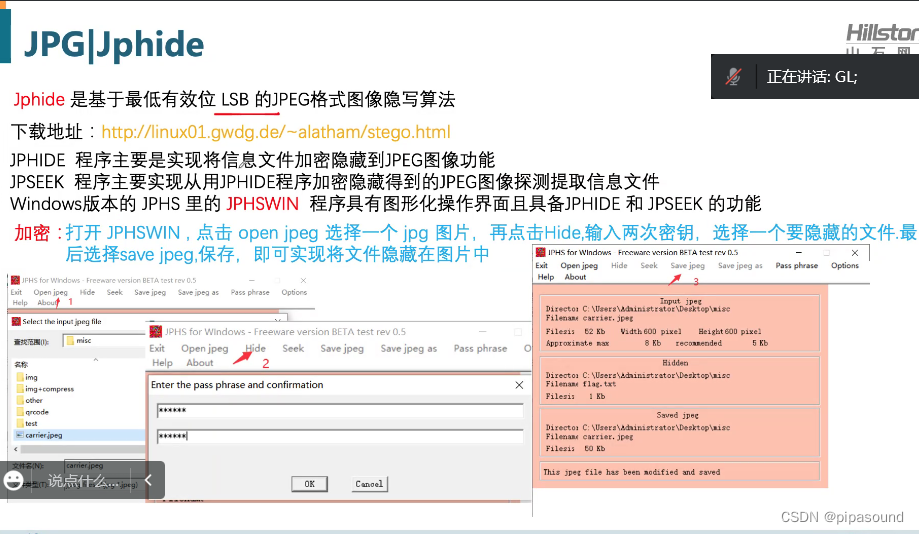Click About in the right JPHS window
Screen dimensions: 919x534
[575, 277]
